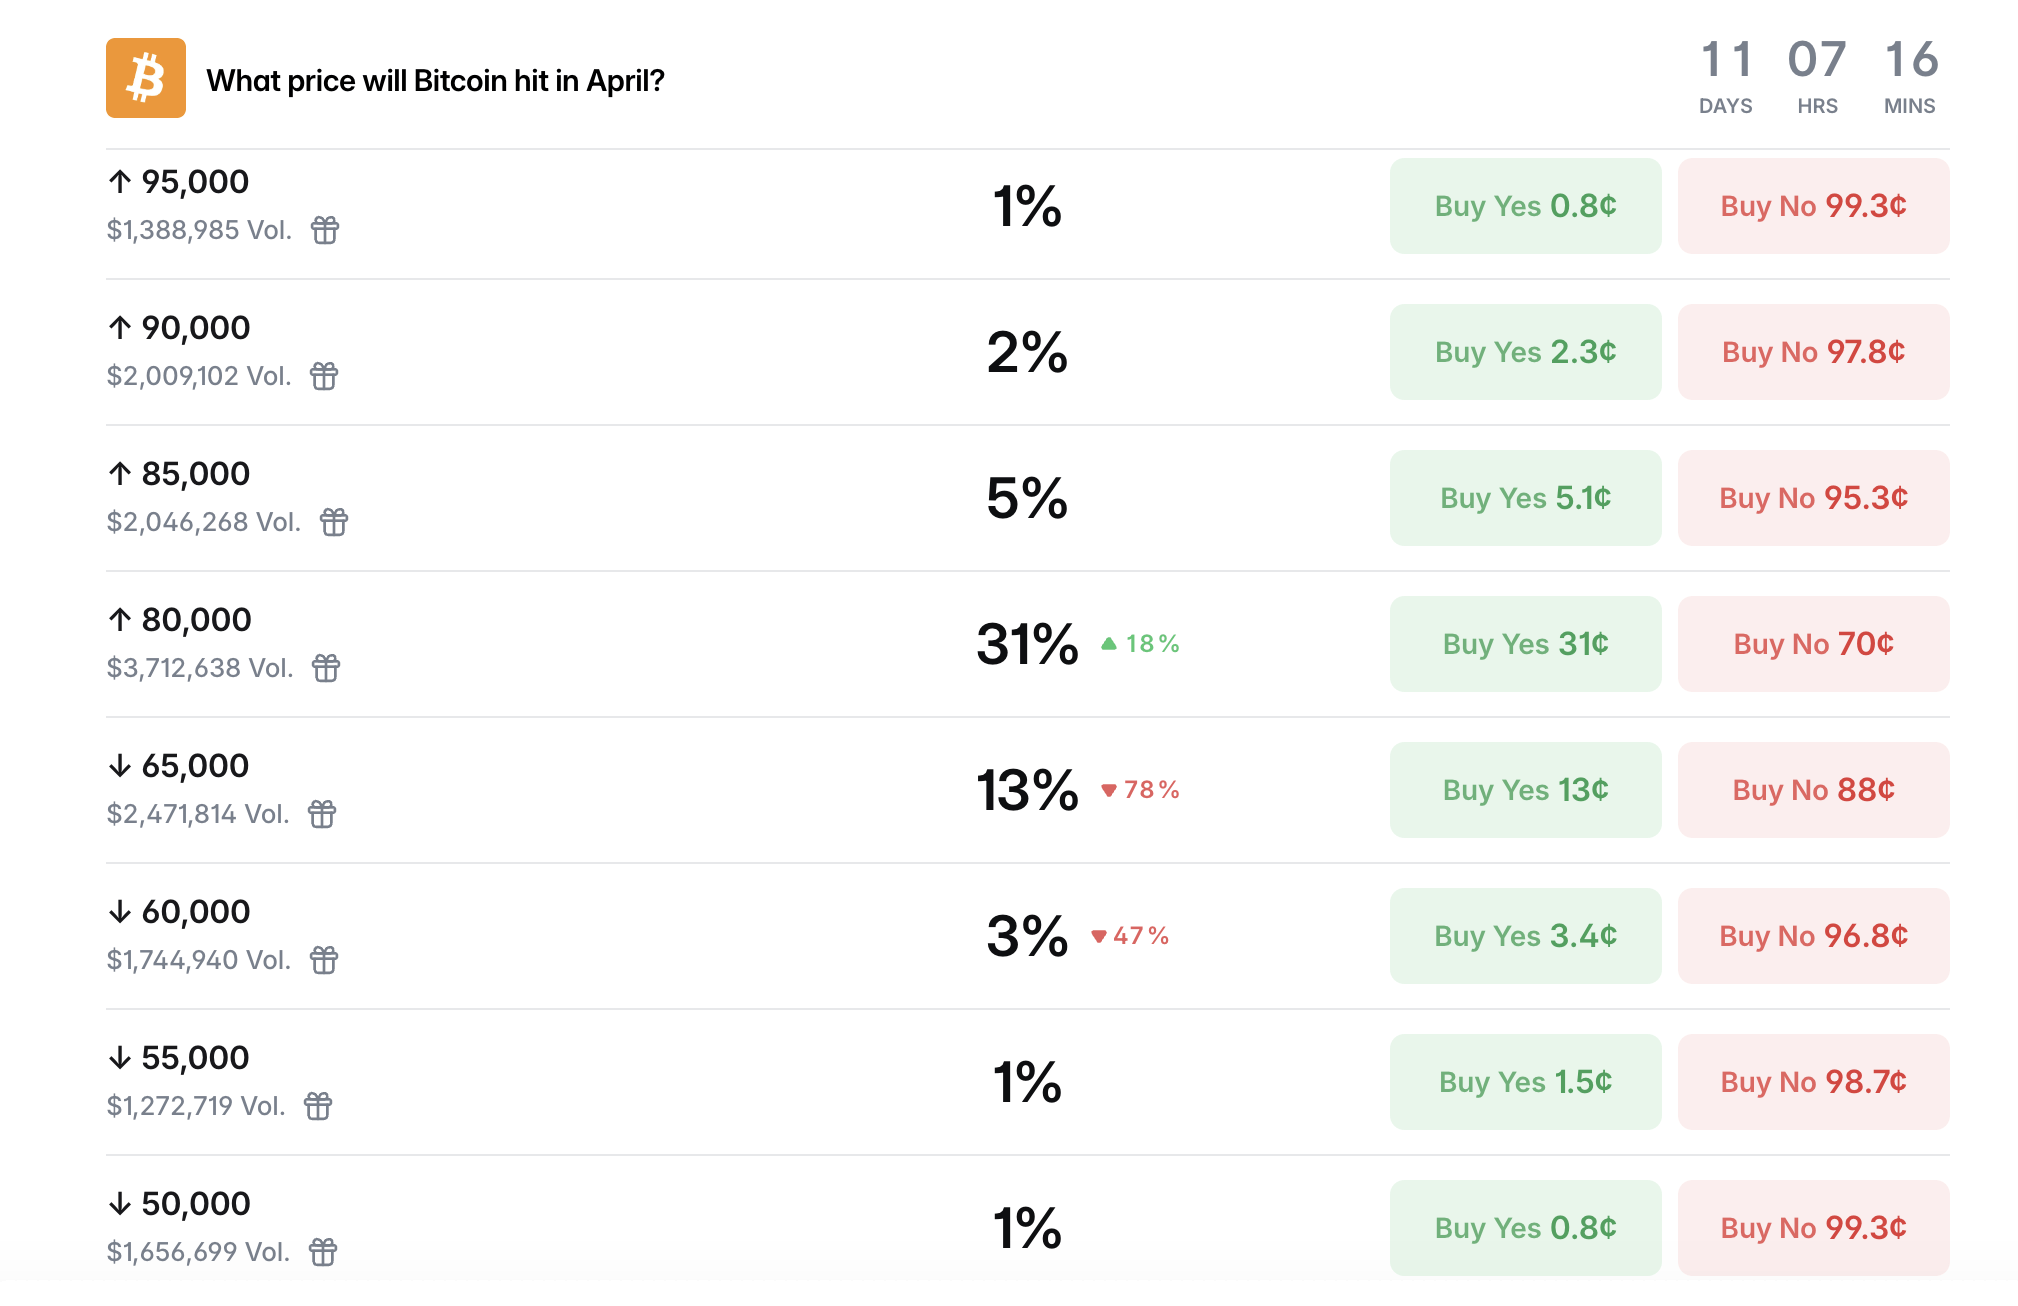This screenshot has width=2018, height=1306.
Task: Click the gift icon on the 95,000 row
Action: [x=323, y=231]
